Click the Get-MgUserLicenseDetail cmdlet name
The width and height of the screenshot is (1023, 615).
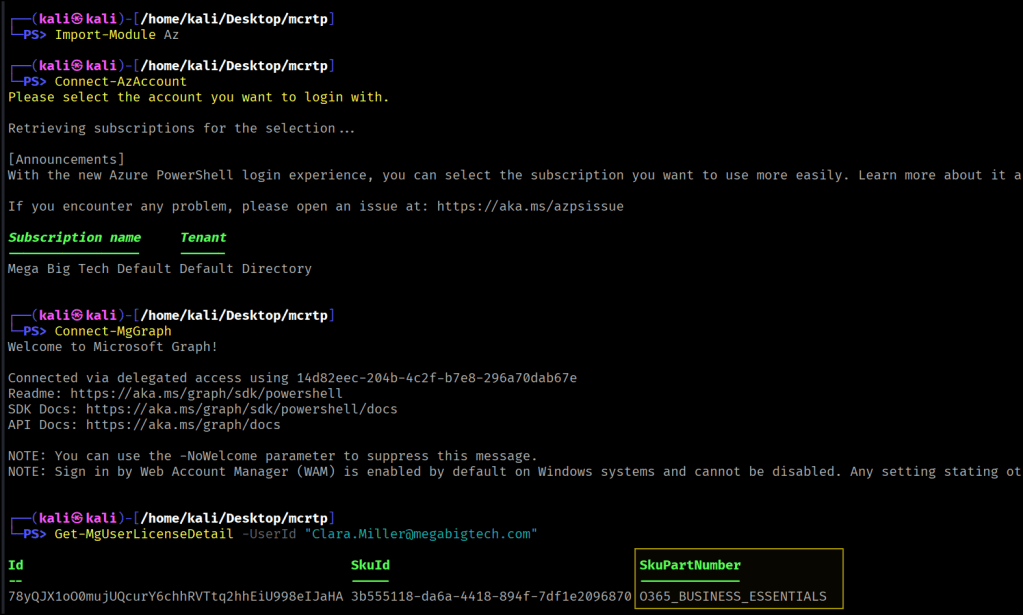144,534
